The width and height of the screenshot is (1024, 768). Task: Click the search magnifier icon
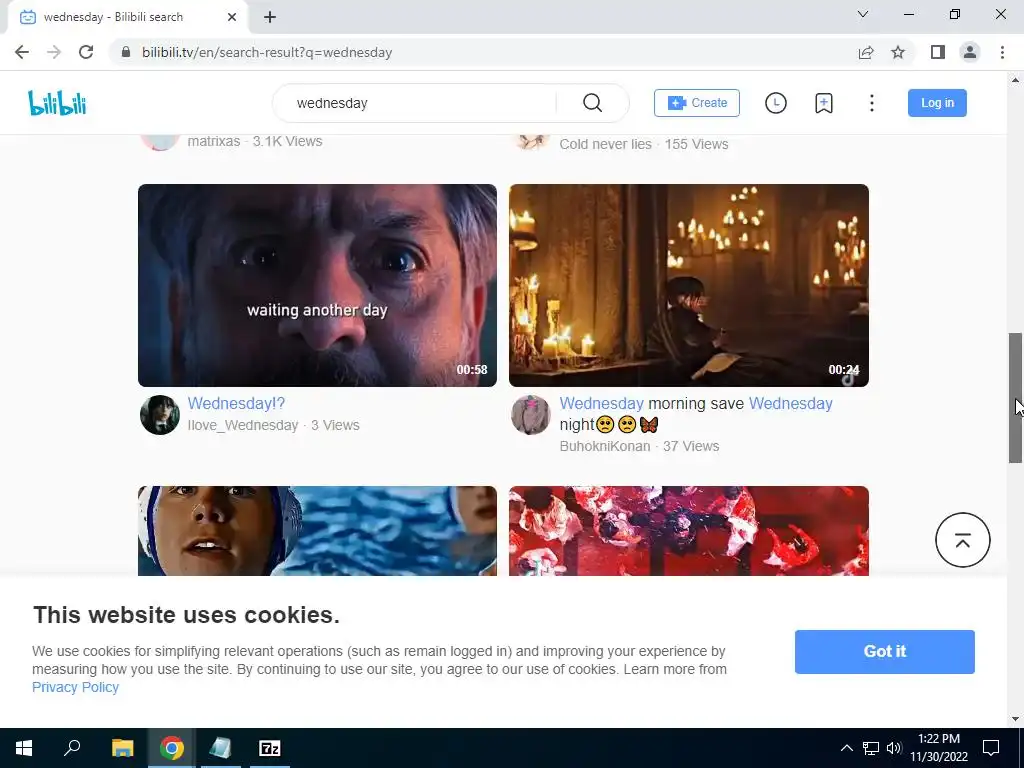592,103
